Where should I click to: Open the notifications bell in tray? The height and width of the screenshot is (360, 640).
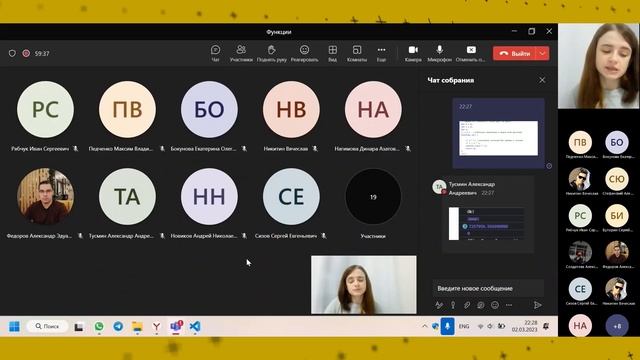point(546,326)
